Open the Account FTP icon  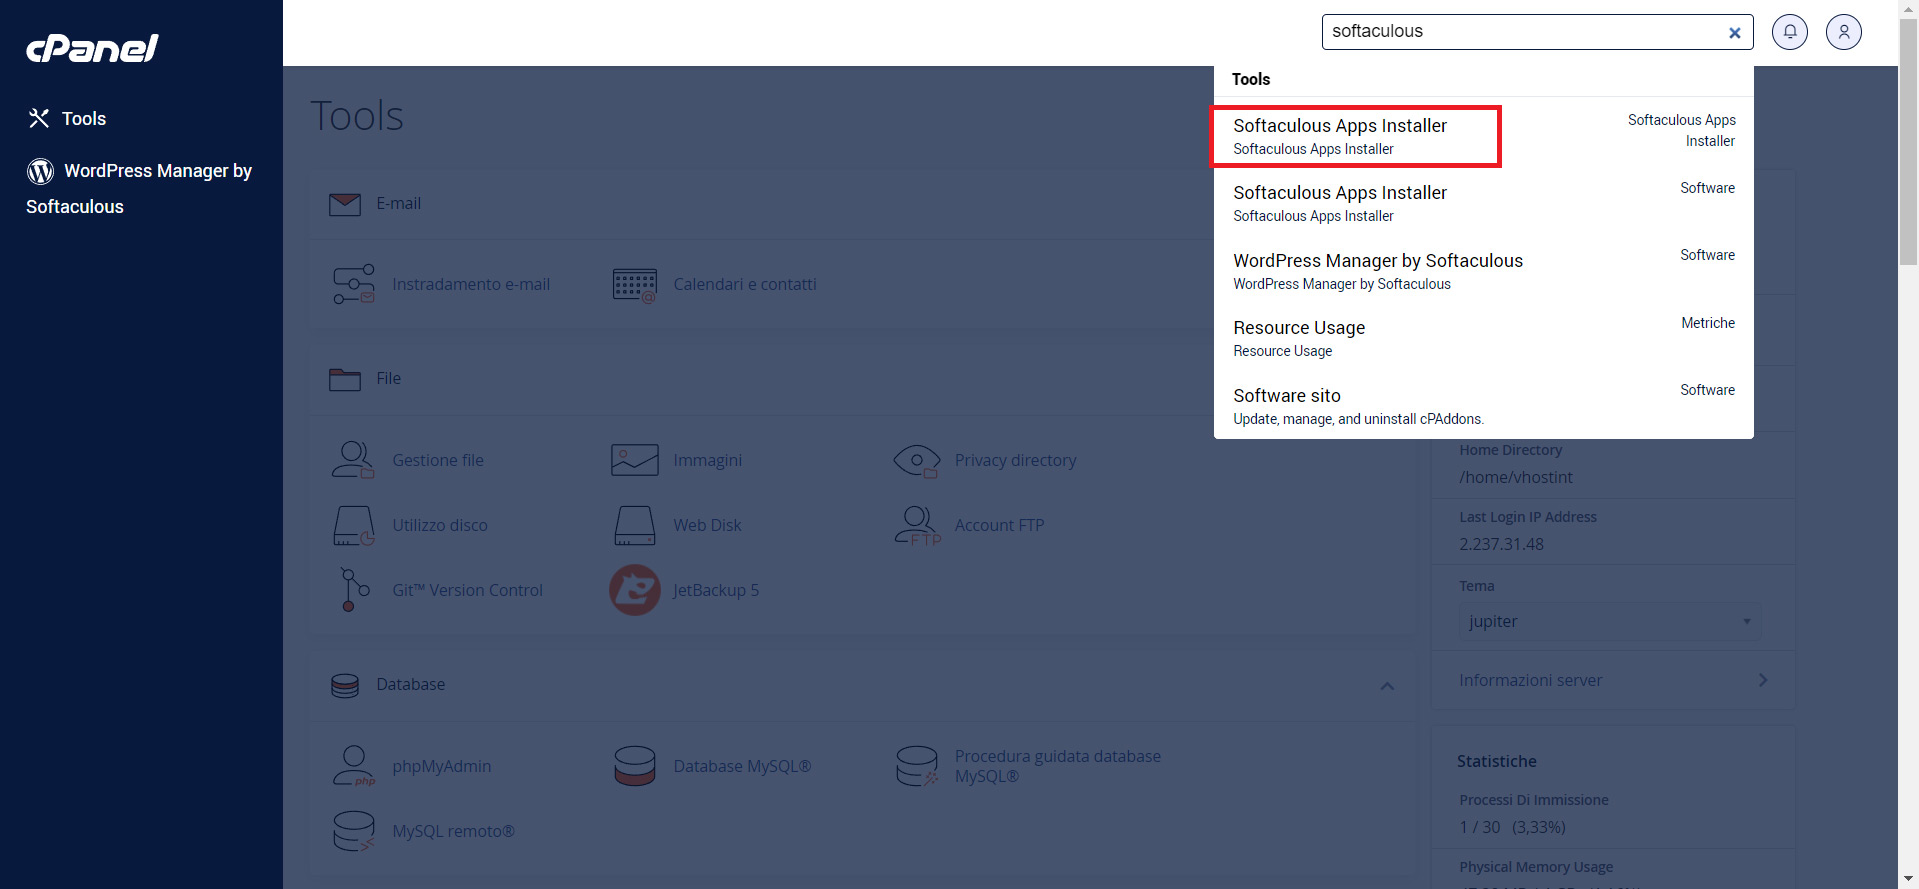pos(917,526)
